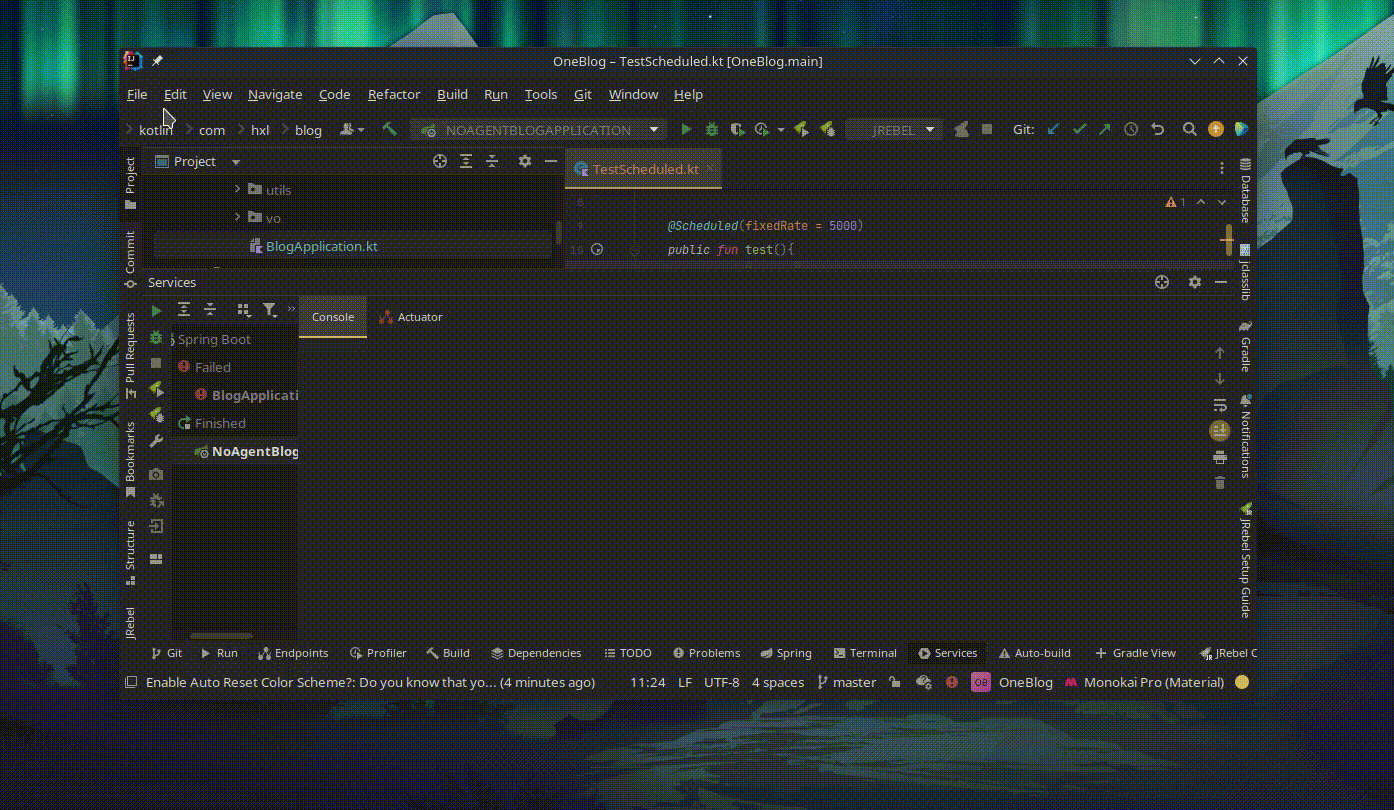This screenshot has height=810, width=1394.
Task: Run with JRebel rocket icon in main toolbar
Action: click(x=801, y=129)
